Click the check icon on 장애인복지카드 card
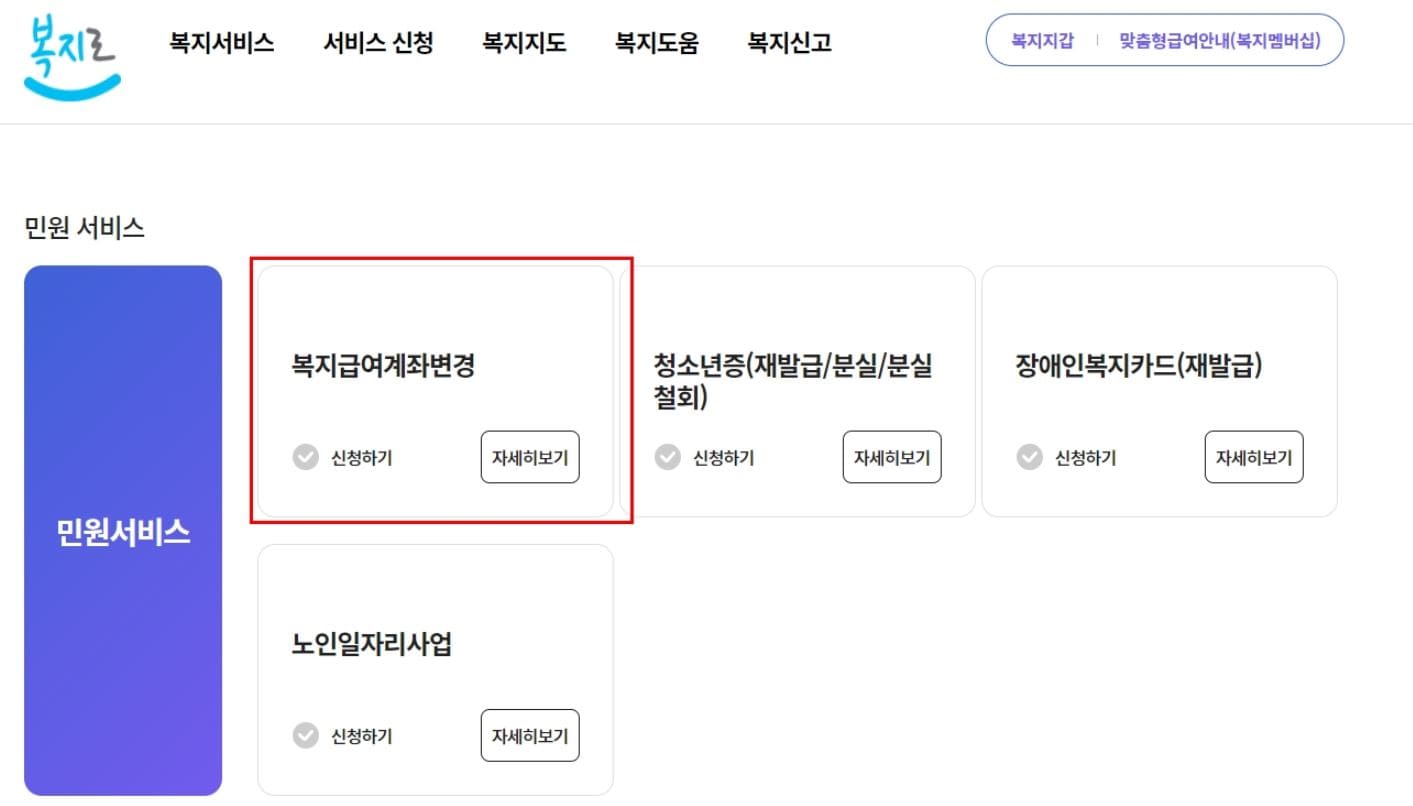 pos(1030,457)
